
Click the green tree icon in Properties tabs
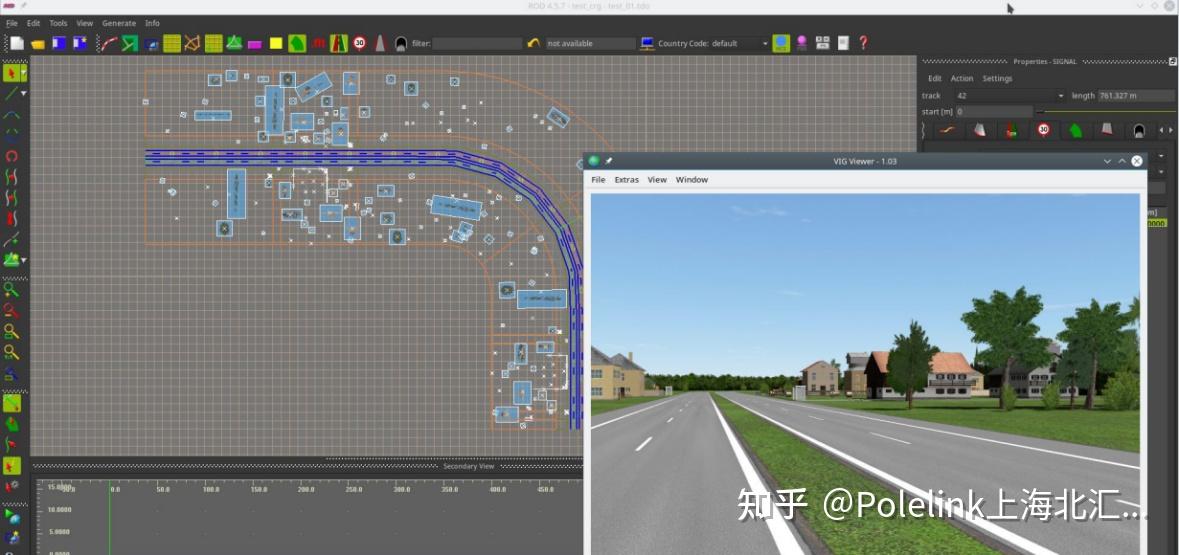(1075, 130)
